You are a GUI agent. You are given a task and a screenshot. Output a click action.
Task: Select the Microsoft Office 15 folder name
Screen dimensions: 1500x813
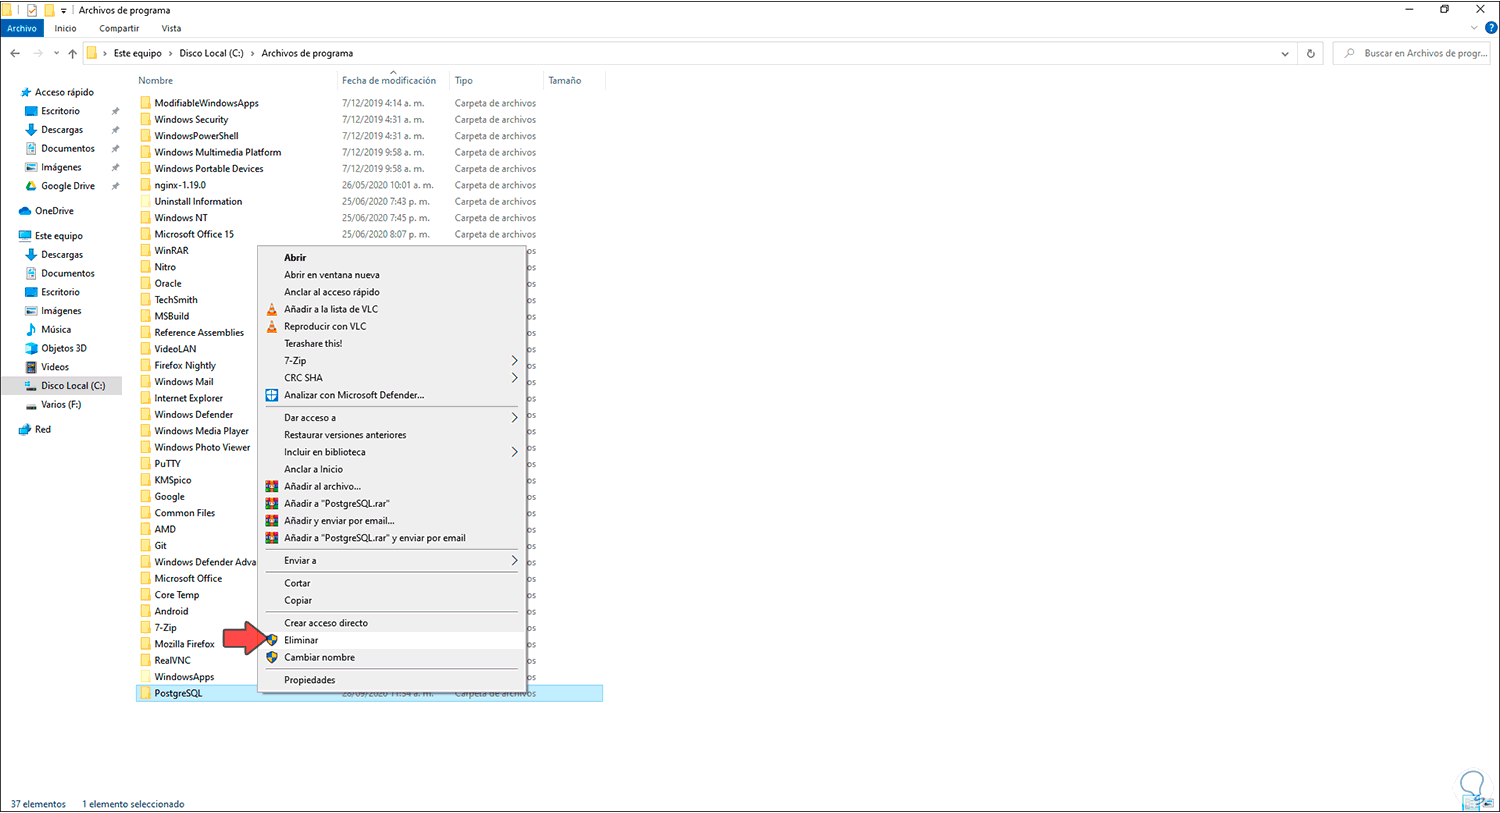[x=194, y=234]
